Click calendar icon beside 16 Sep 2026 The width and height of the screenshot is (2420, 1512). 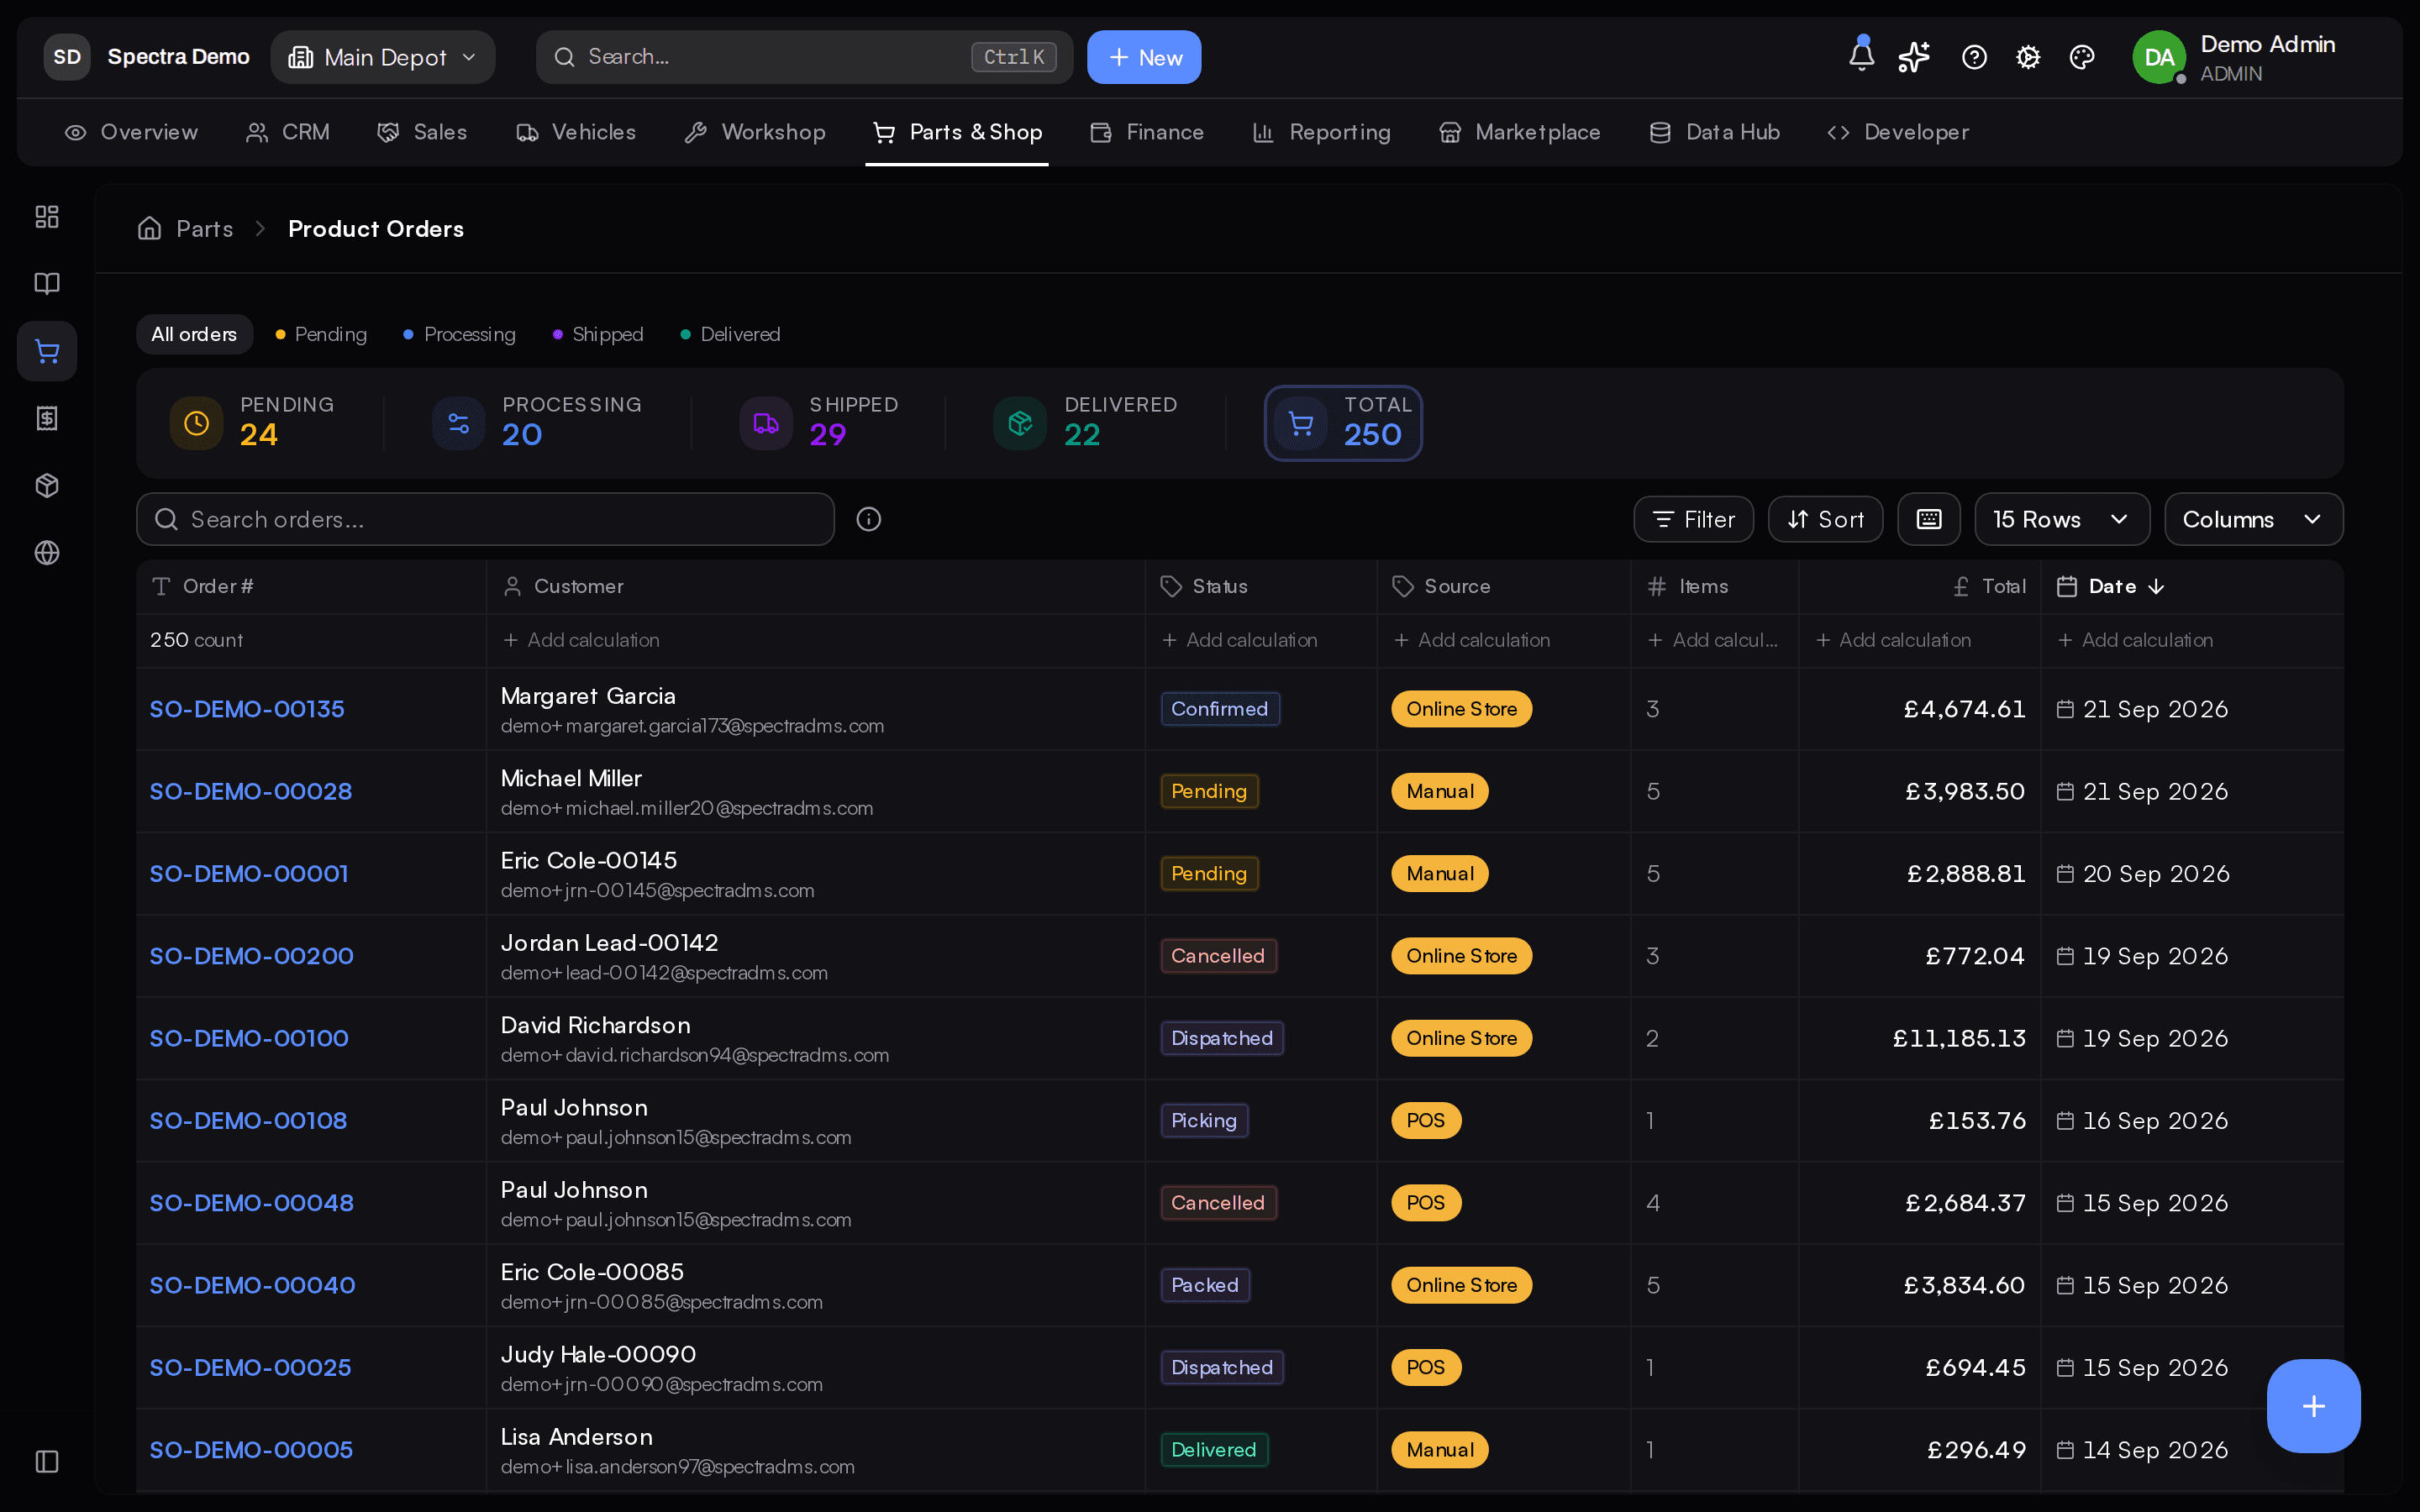tap(2064, 1120)
